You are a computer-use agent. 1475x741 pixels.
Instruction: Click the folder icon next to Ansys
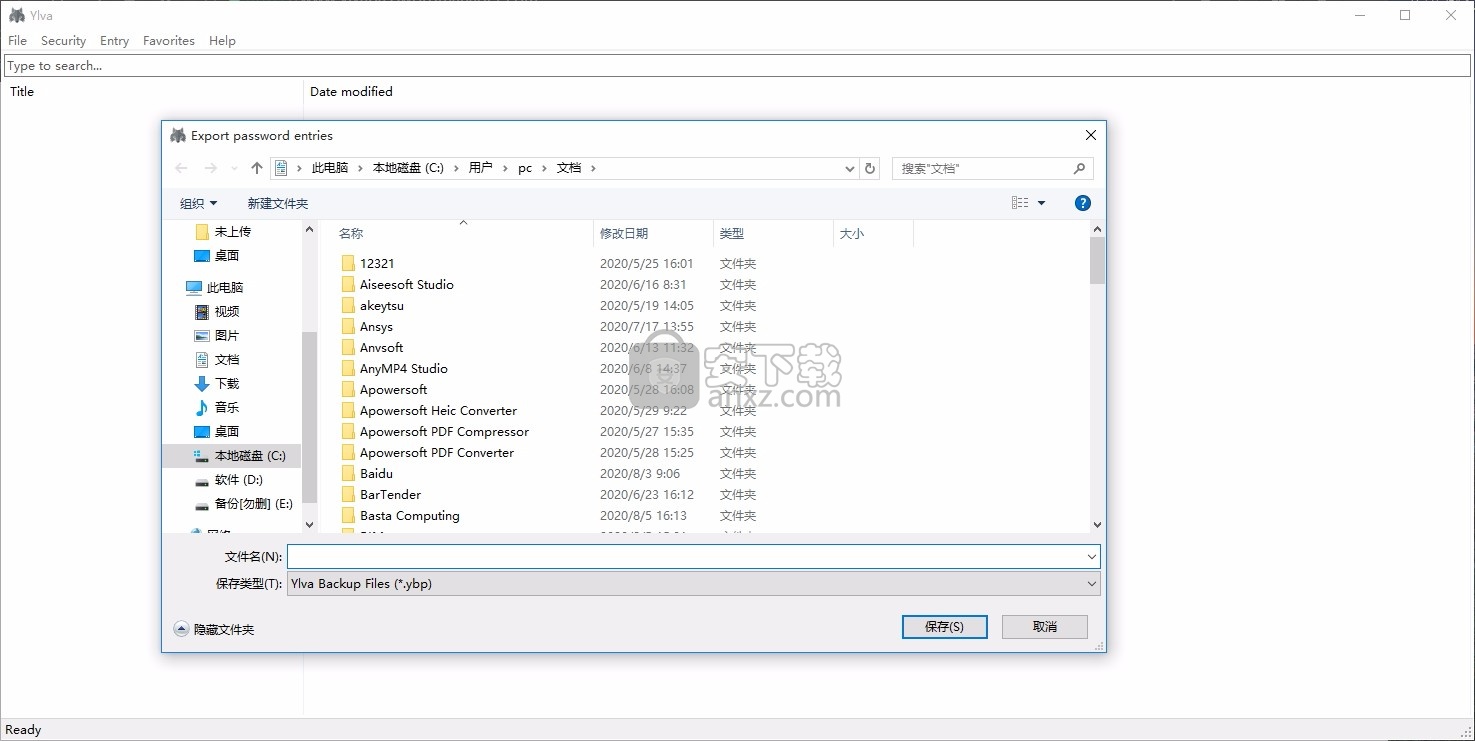[x=348, y=326]
